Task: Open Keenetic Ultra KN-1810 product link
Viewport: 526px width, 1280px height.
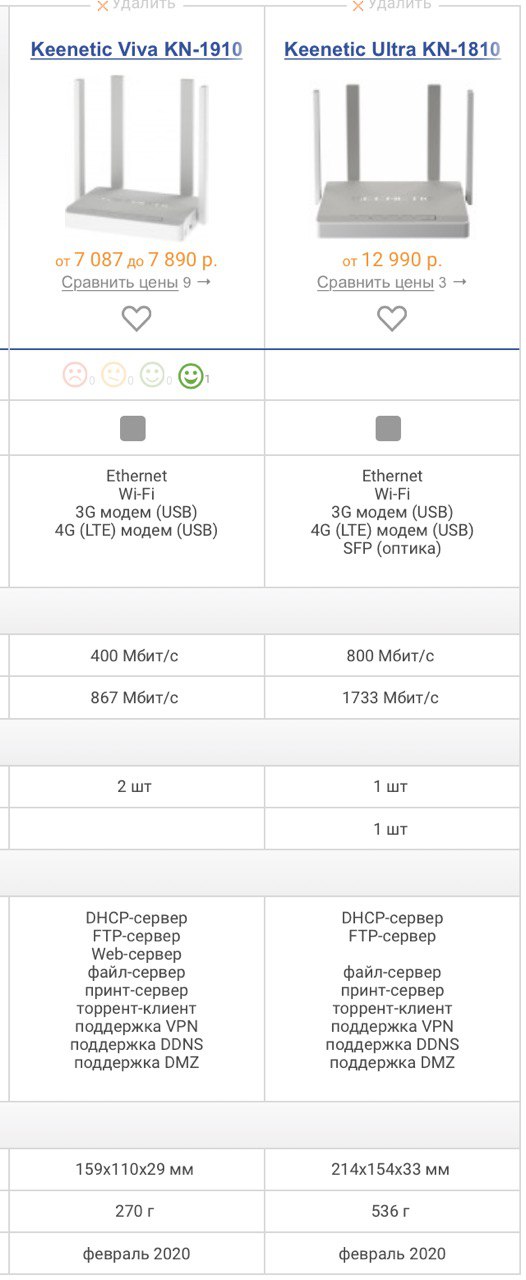Action: coord(393,49)
